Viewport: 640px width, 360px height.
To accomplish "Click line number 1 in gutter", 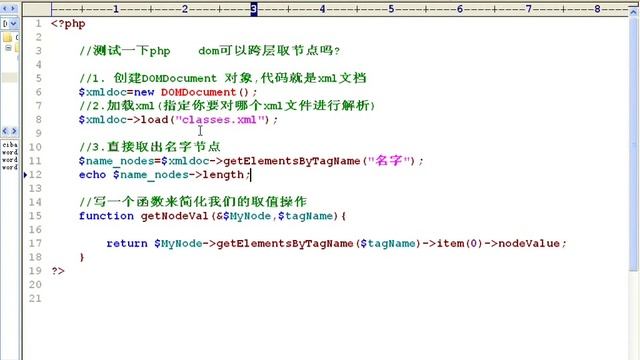I will [x=38, y=24].
